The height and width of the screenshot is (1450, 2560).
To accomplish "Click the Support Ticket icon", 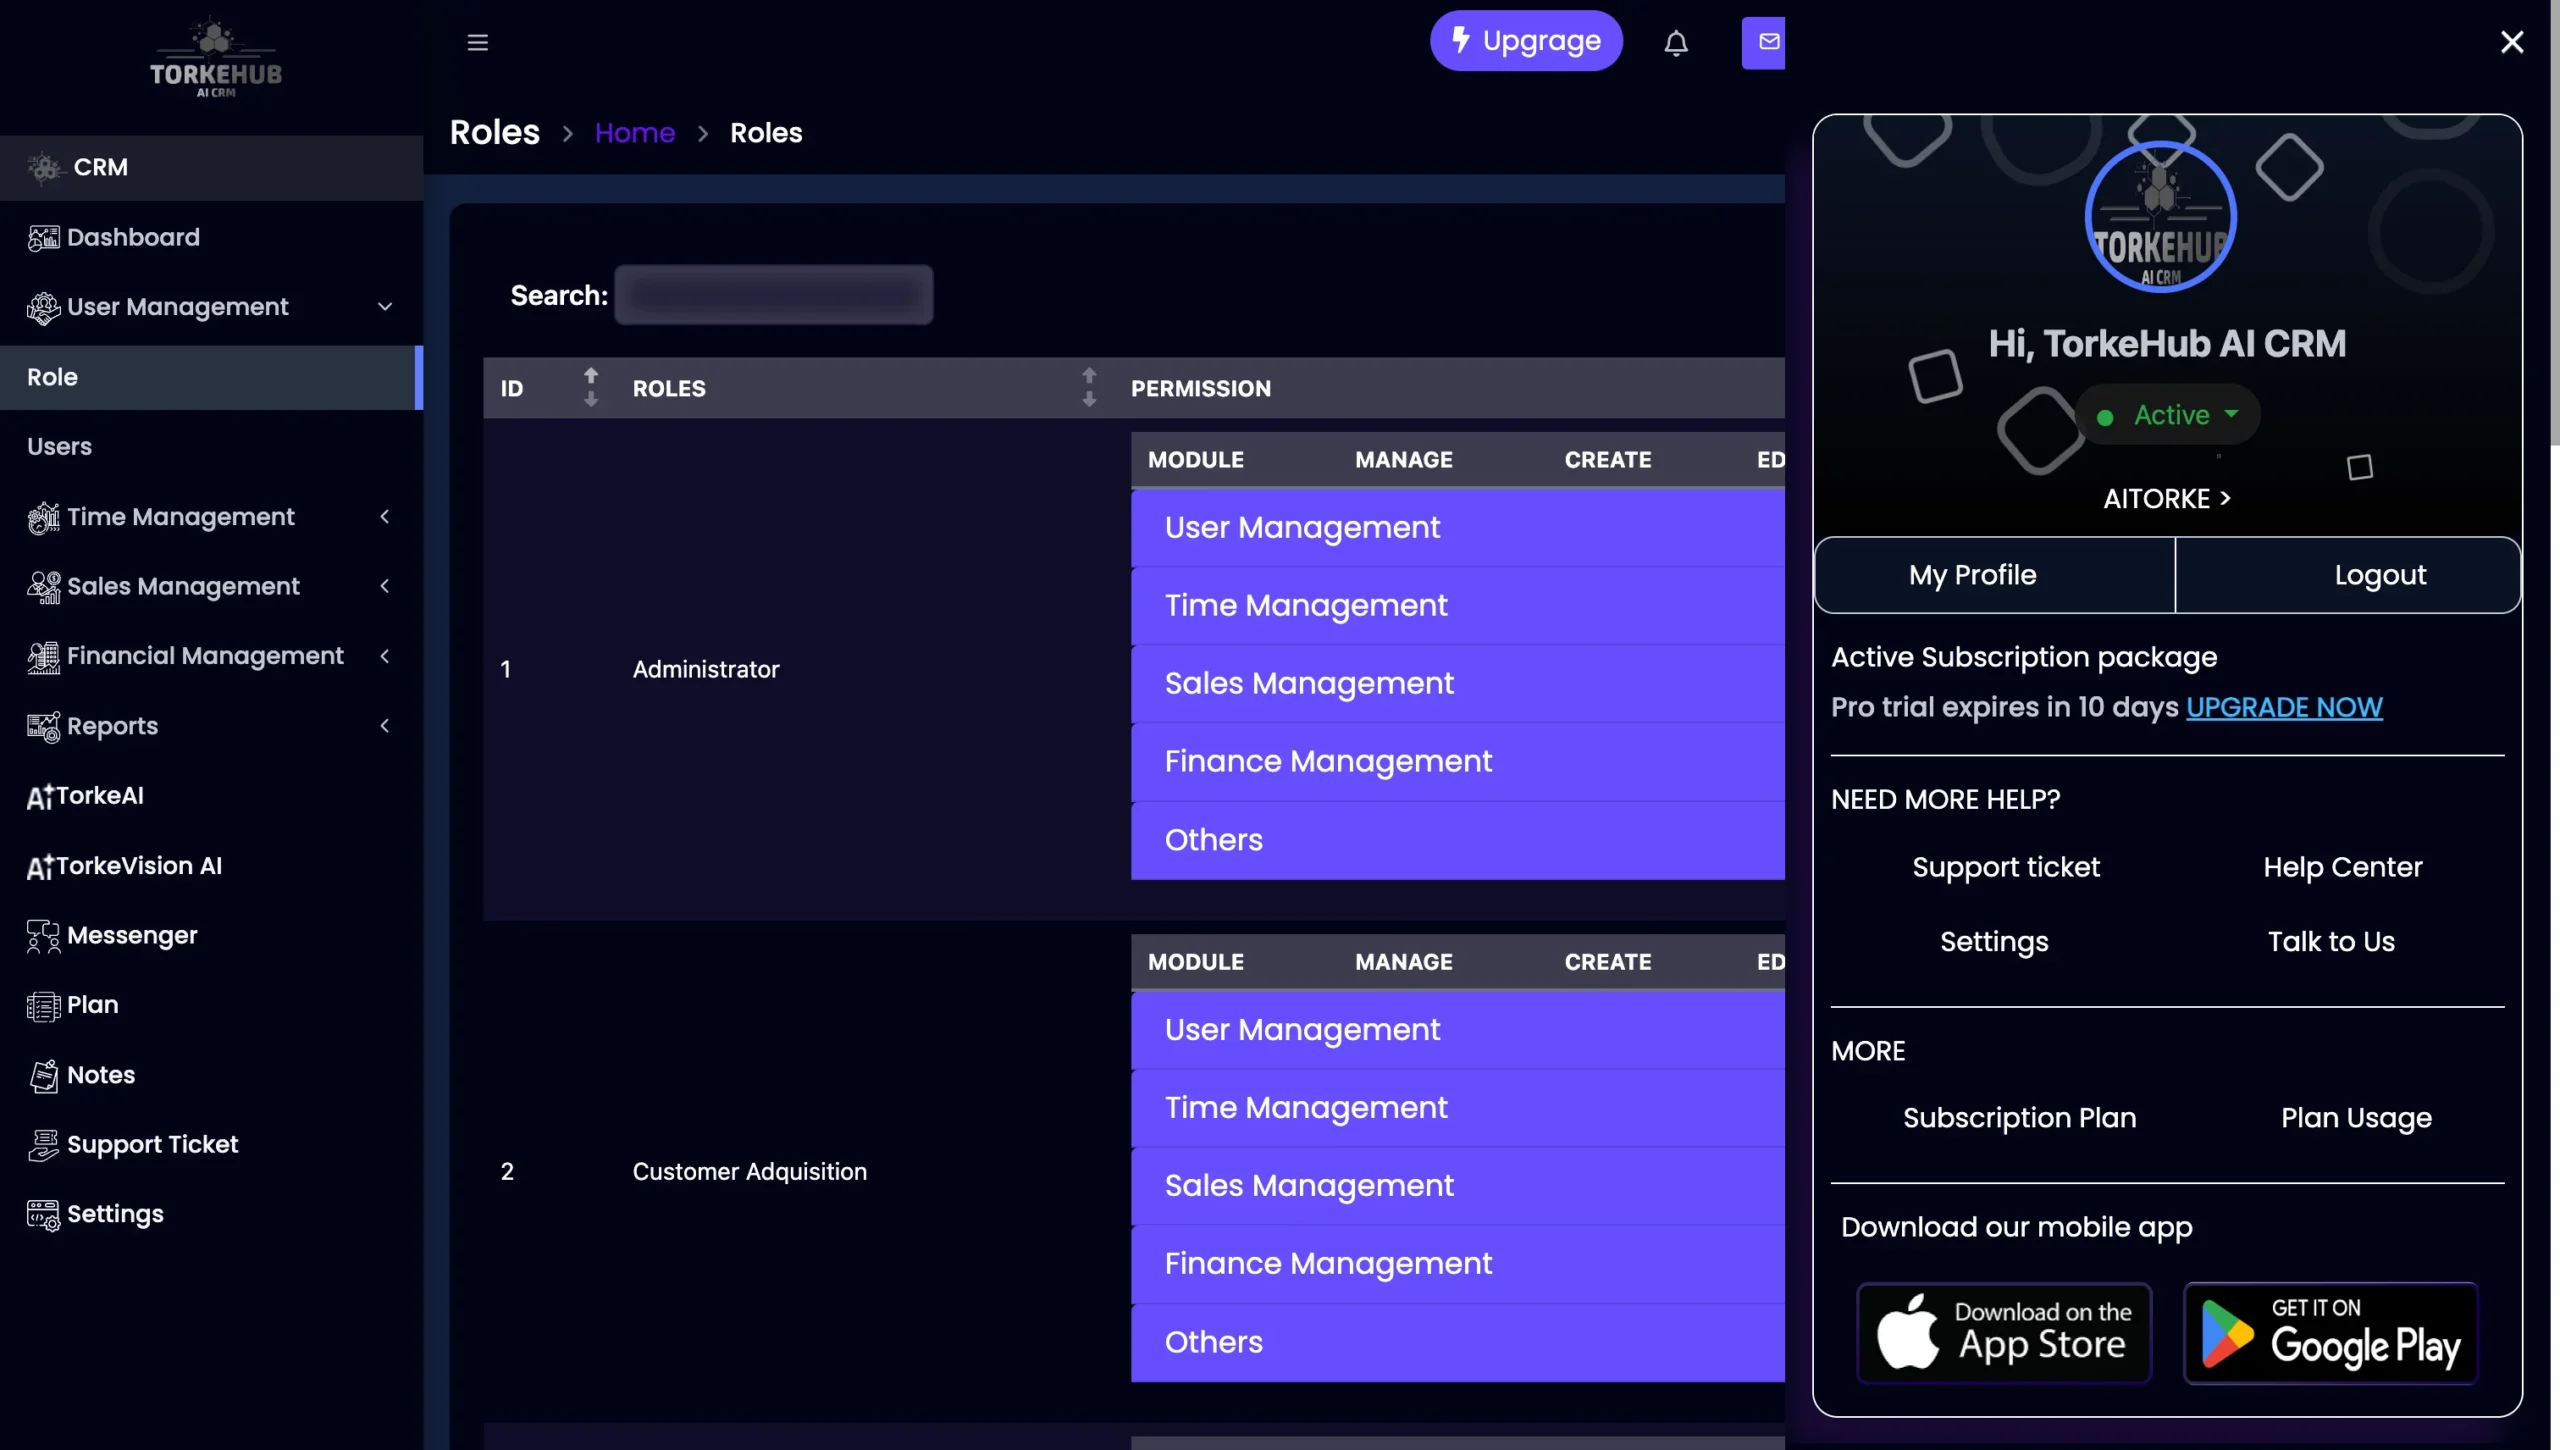I will tap(43, 1145).
